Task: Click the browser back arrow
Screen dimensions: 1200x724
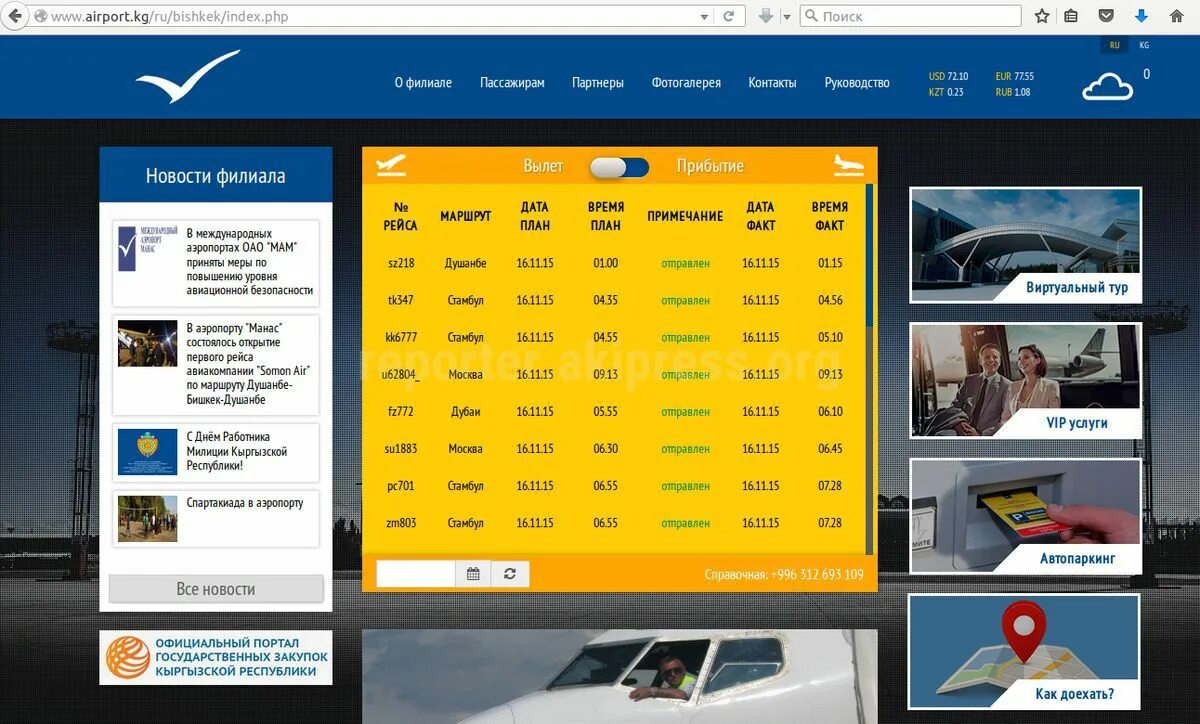Action: [14, 16]
